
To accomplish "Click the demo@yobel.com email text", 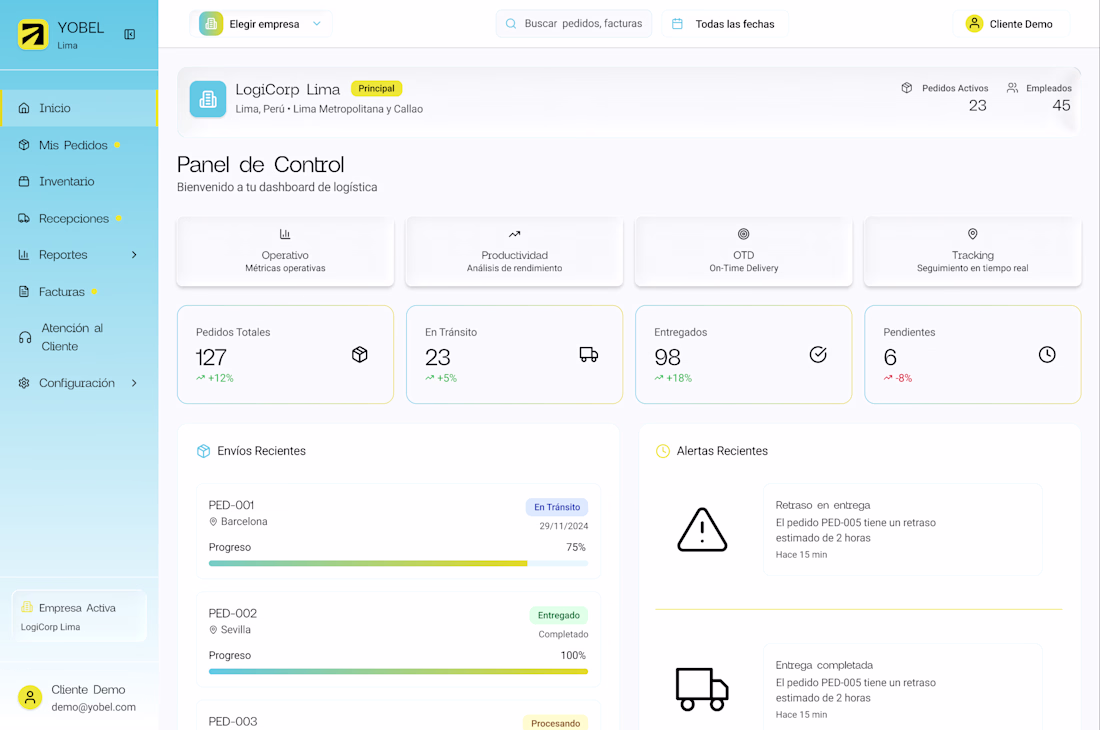I will point(93,707).
